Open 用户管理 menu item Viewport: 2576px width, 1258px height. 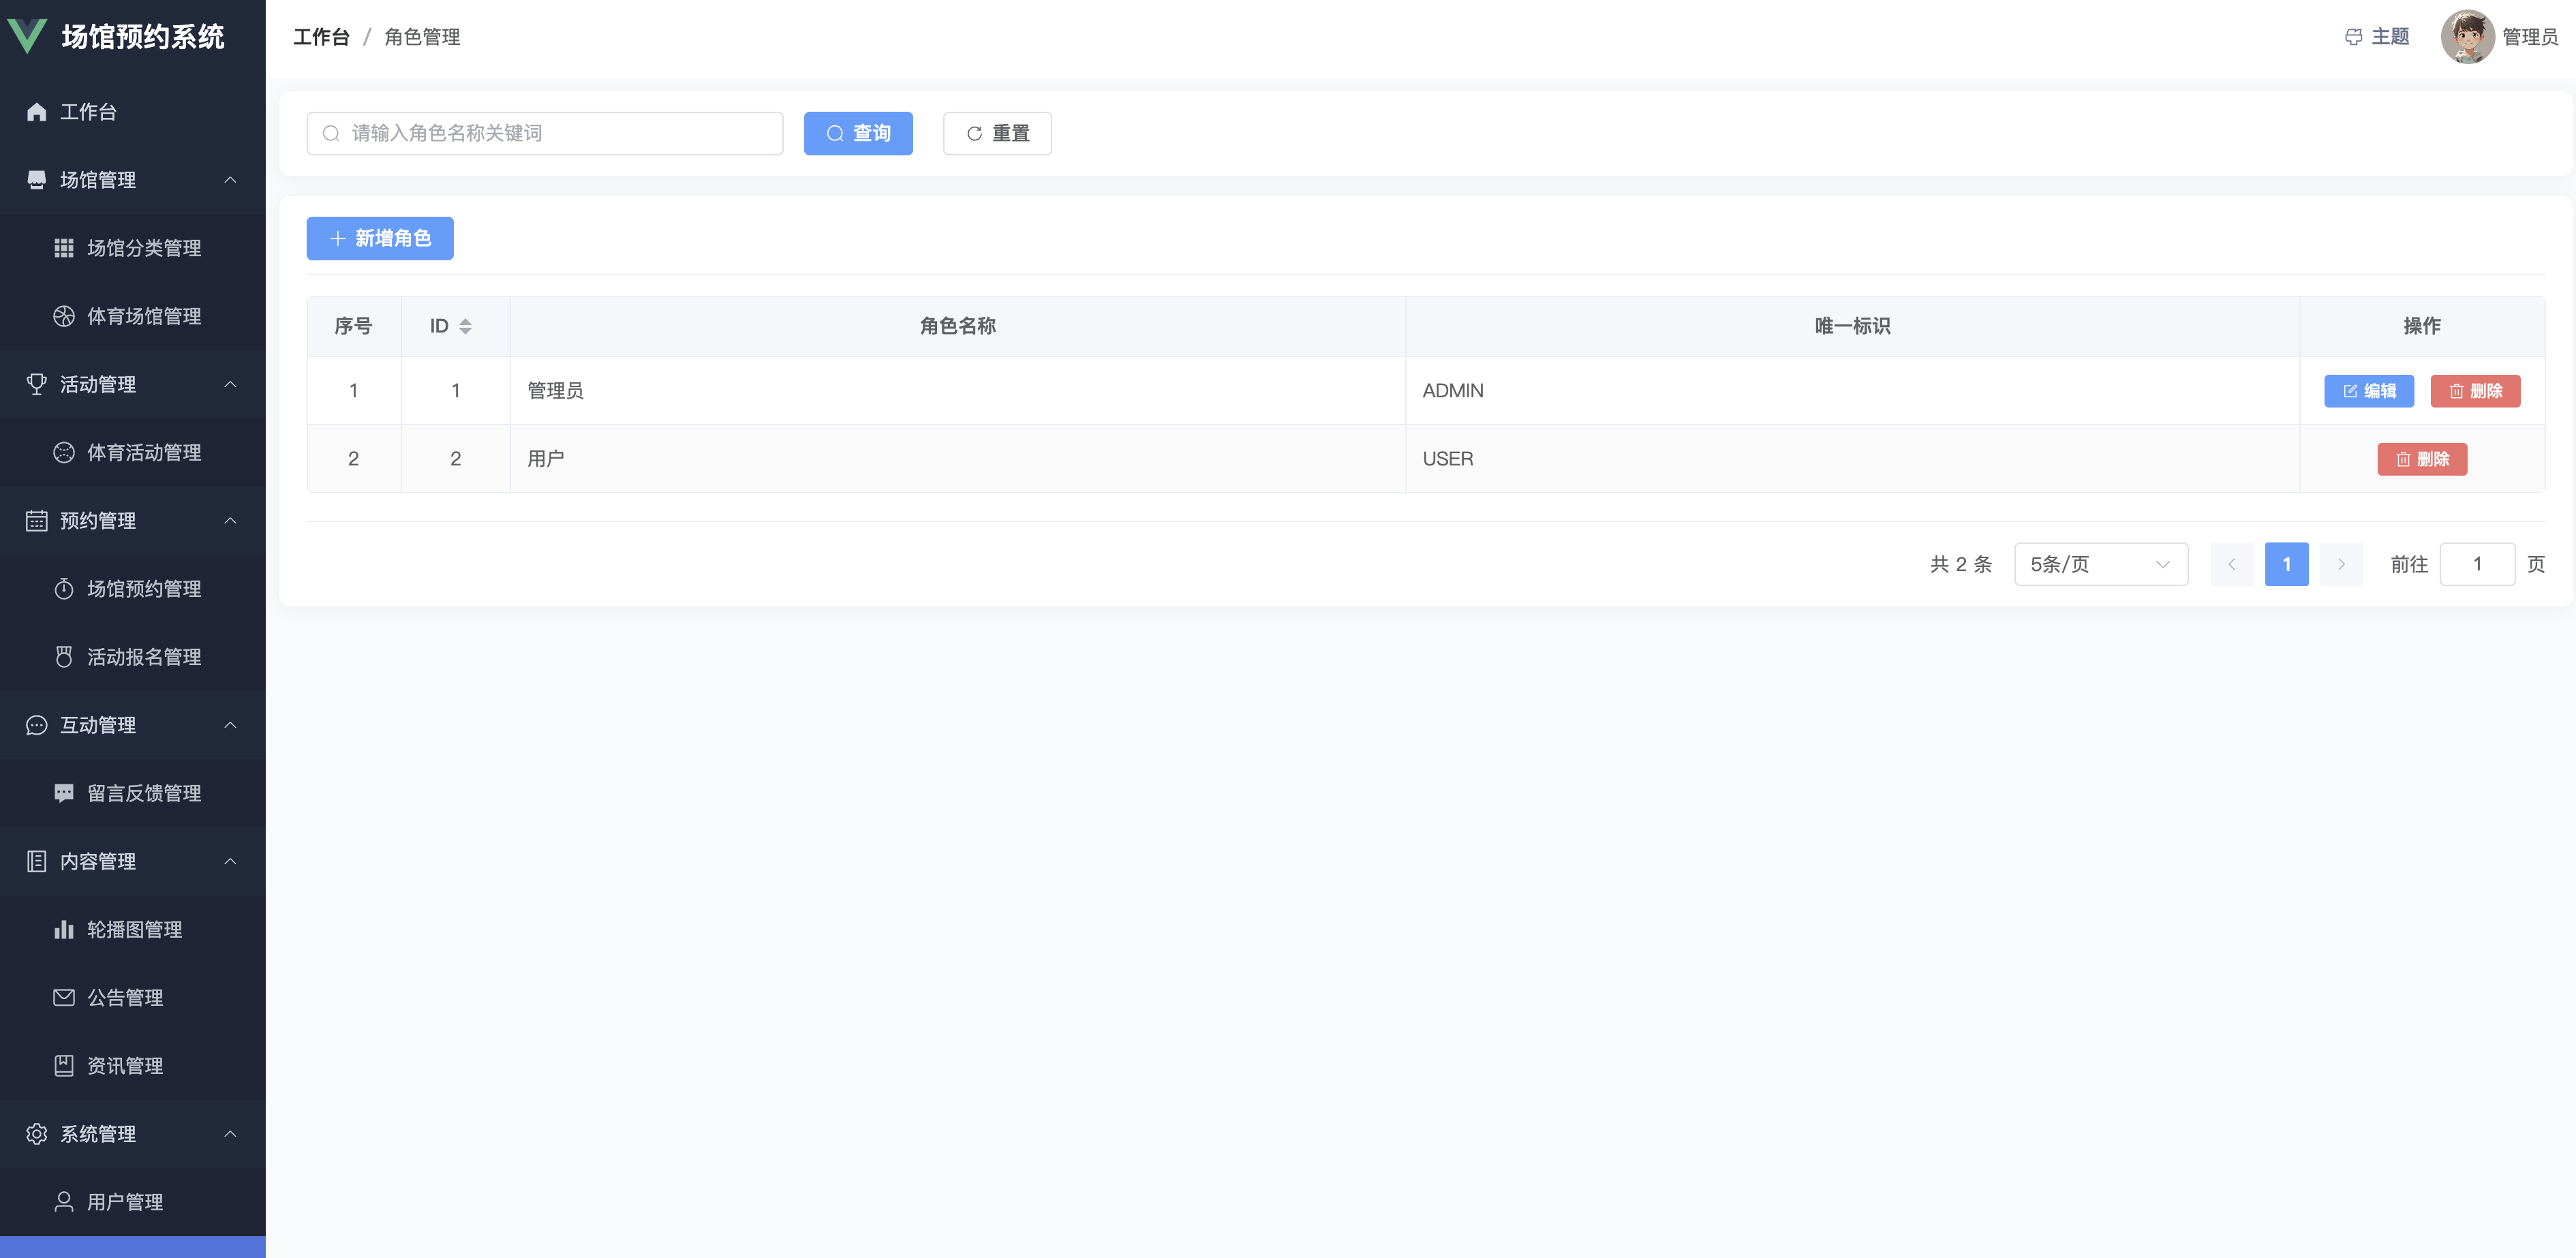point(125,1202)
